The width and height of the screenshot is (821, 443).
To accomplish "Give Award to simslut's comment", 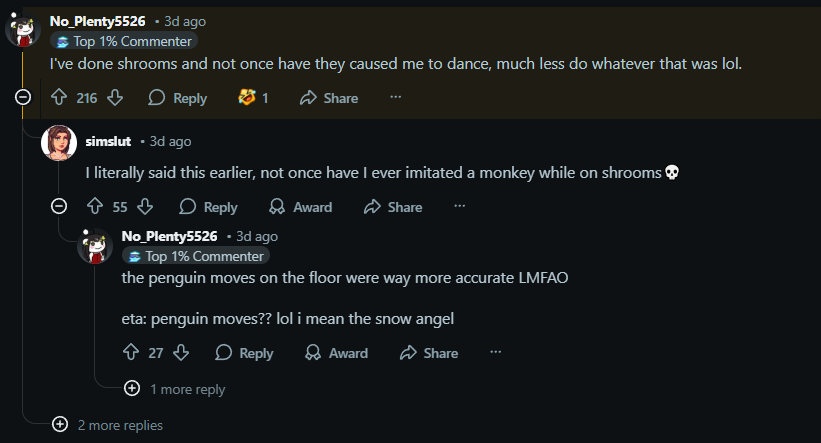I will (300, 207).
